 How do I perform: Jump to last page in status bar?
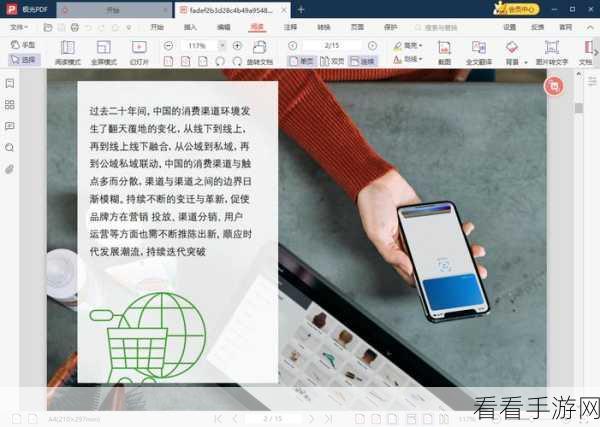[x=328, y=419]
